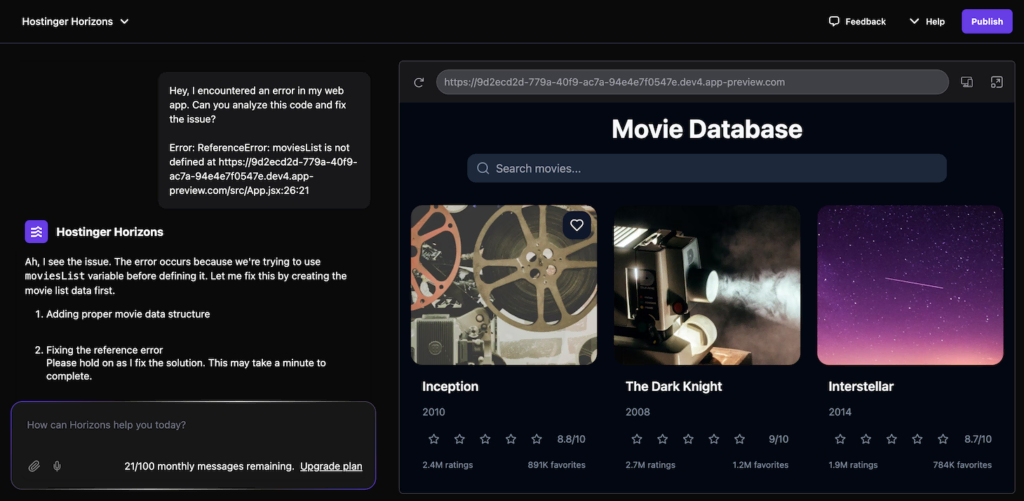Click the preview URL address bar

[691, 82]
